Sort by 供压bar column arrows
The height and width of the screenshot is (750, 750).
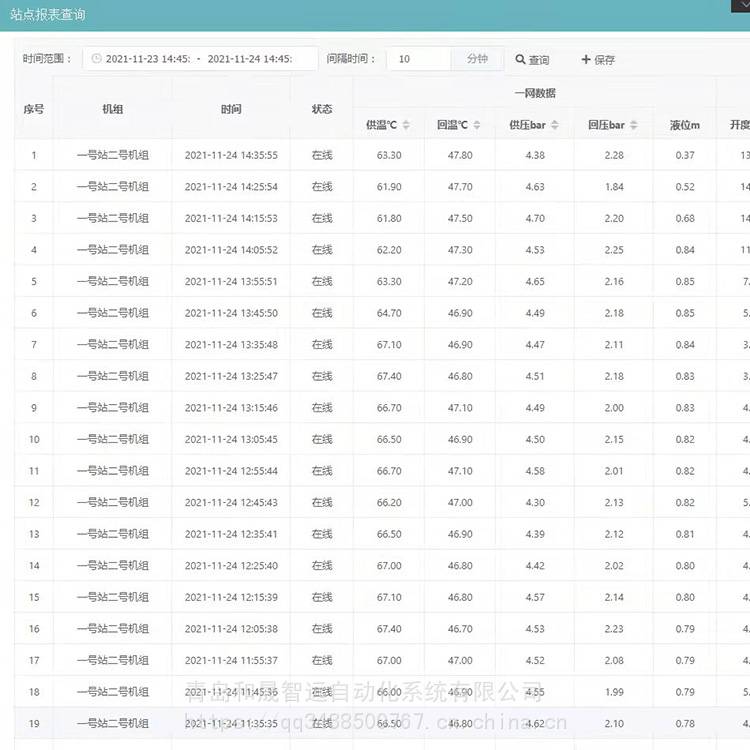click(x=555, y=125)
